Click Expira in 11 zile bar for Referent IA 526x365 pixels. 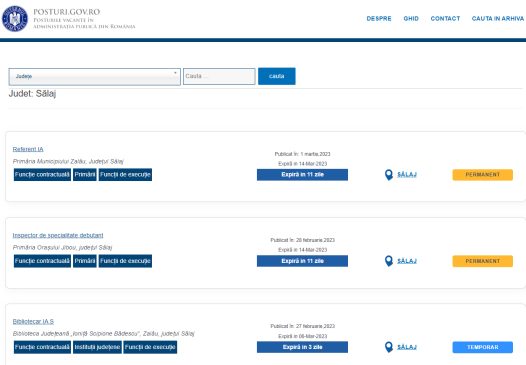click(x=302, y=174)
